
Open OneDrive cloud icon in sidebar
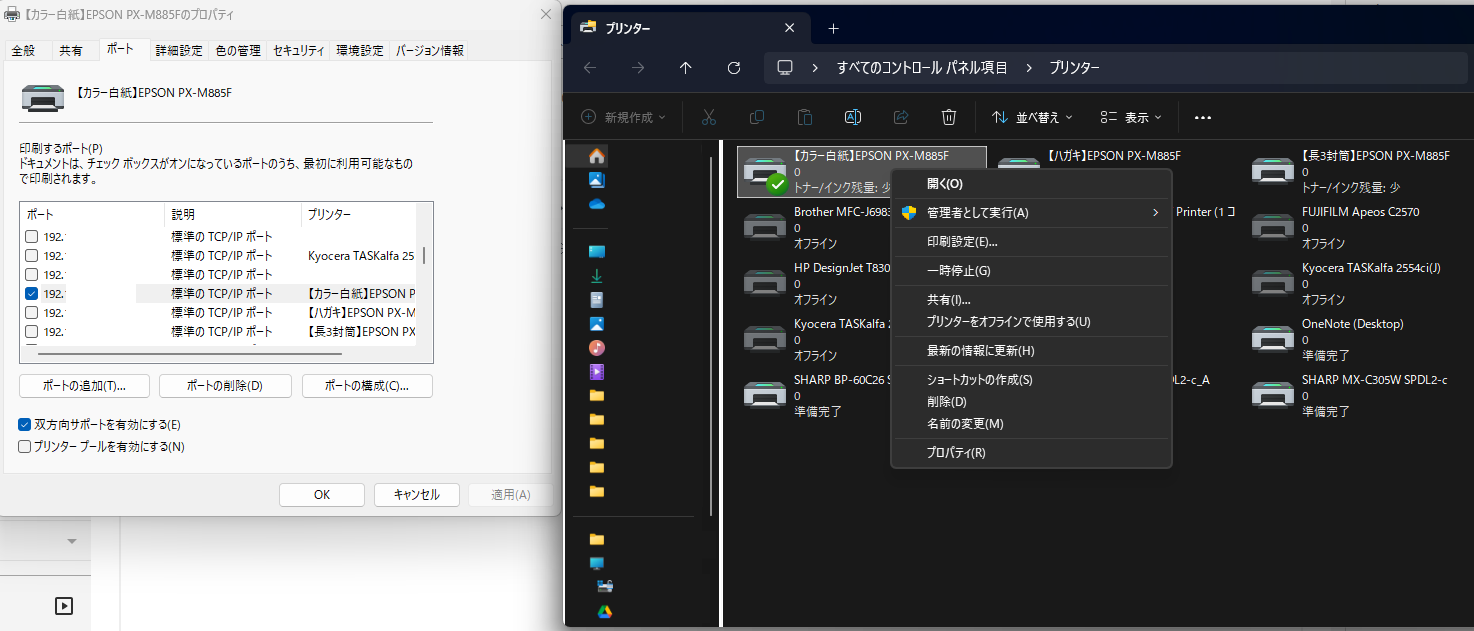597,204
